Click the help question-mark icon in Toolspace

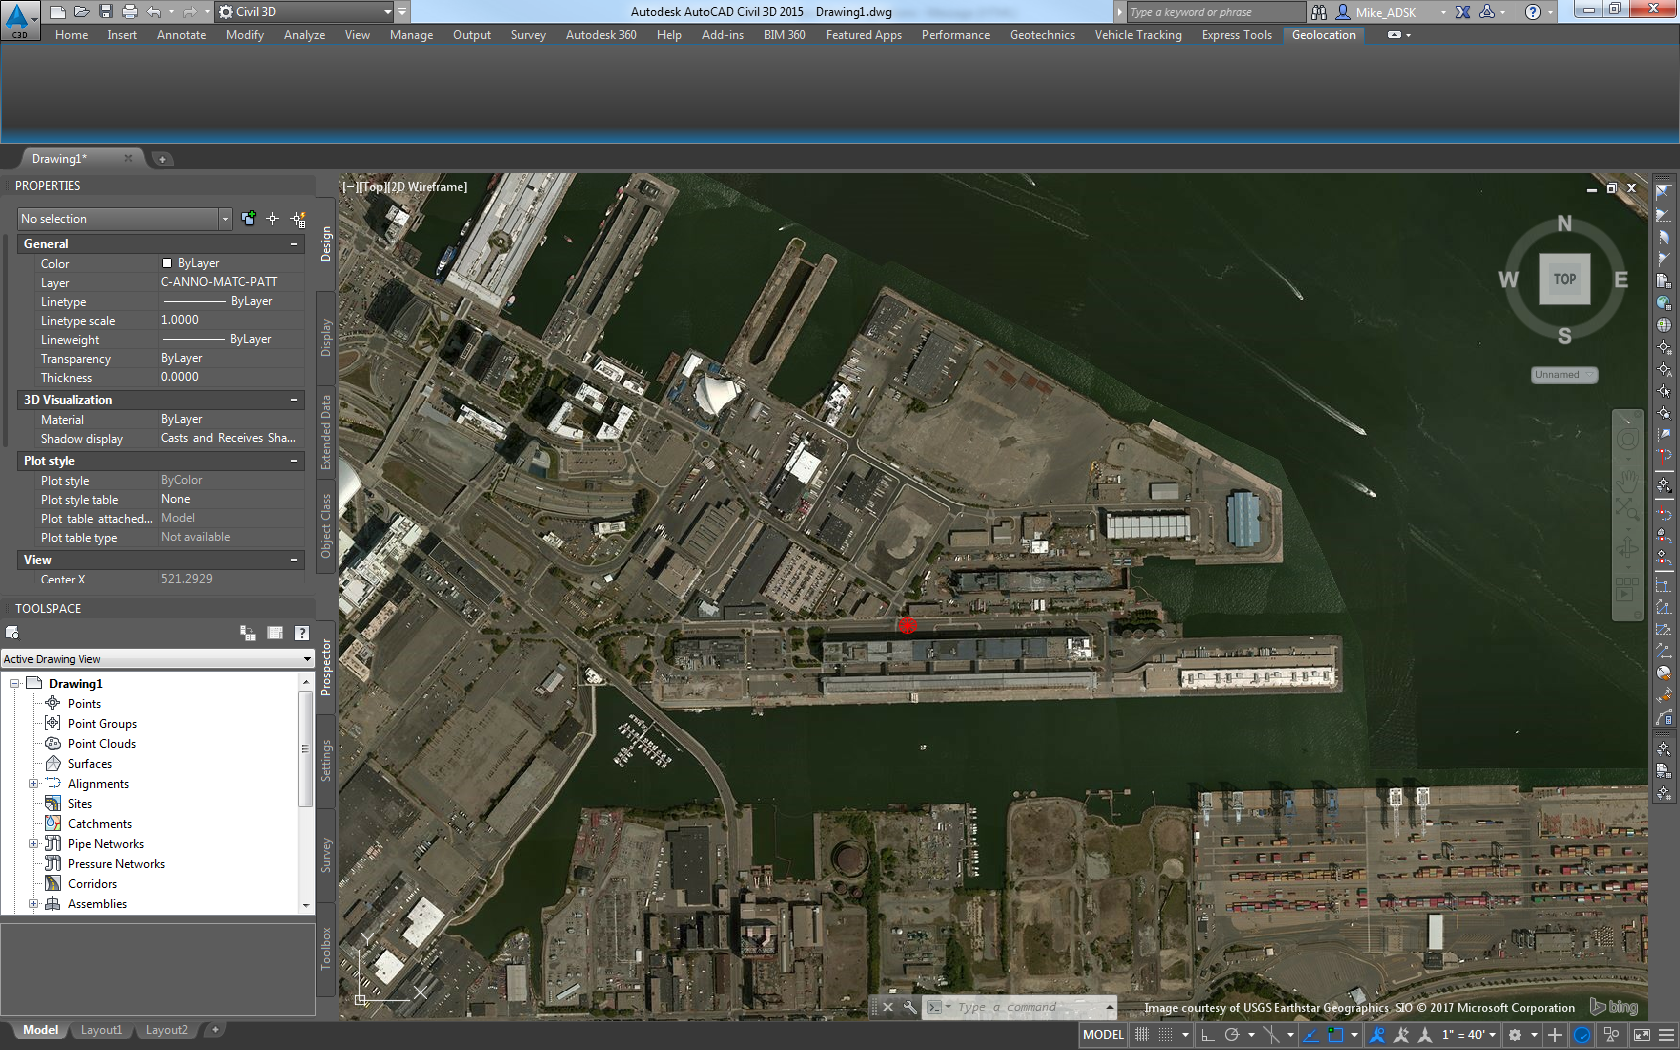(x=301, y=632)
